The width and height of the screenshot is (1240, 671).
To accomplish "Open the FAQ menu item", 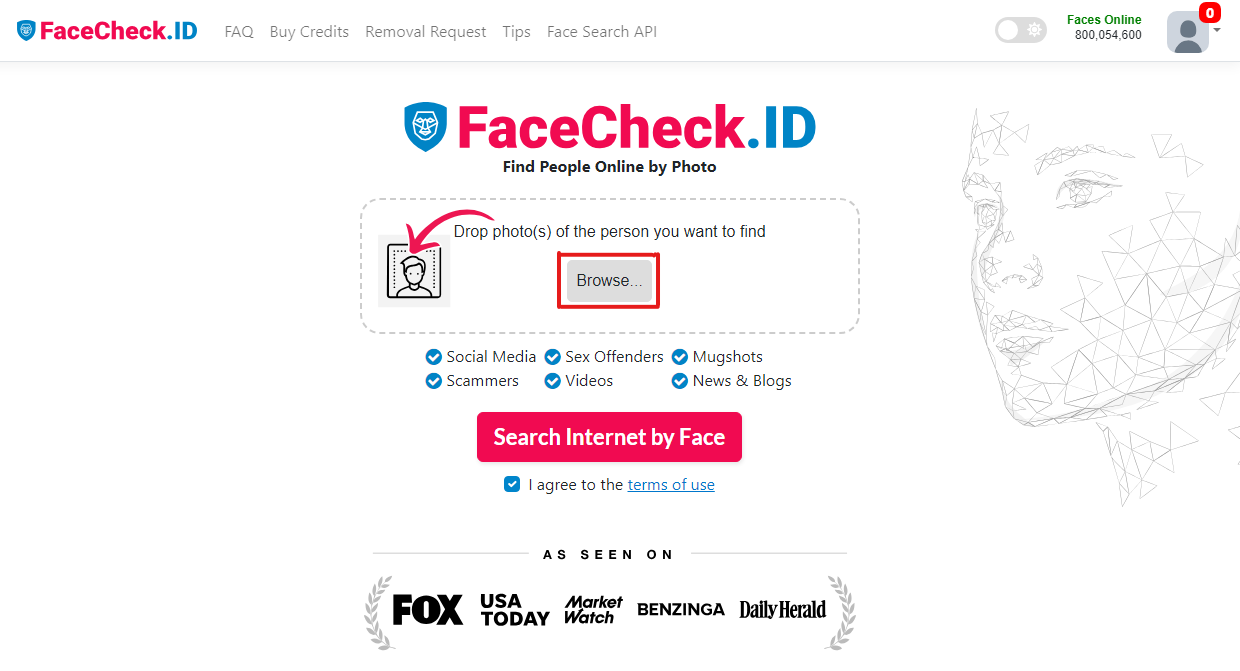I will [x=239, y=32].
